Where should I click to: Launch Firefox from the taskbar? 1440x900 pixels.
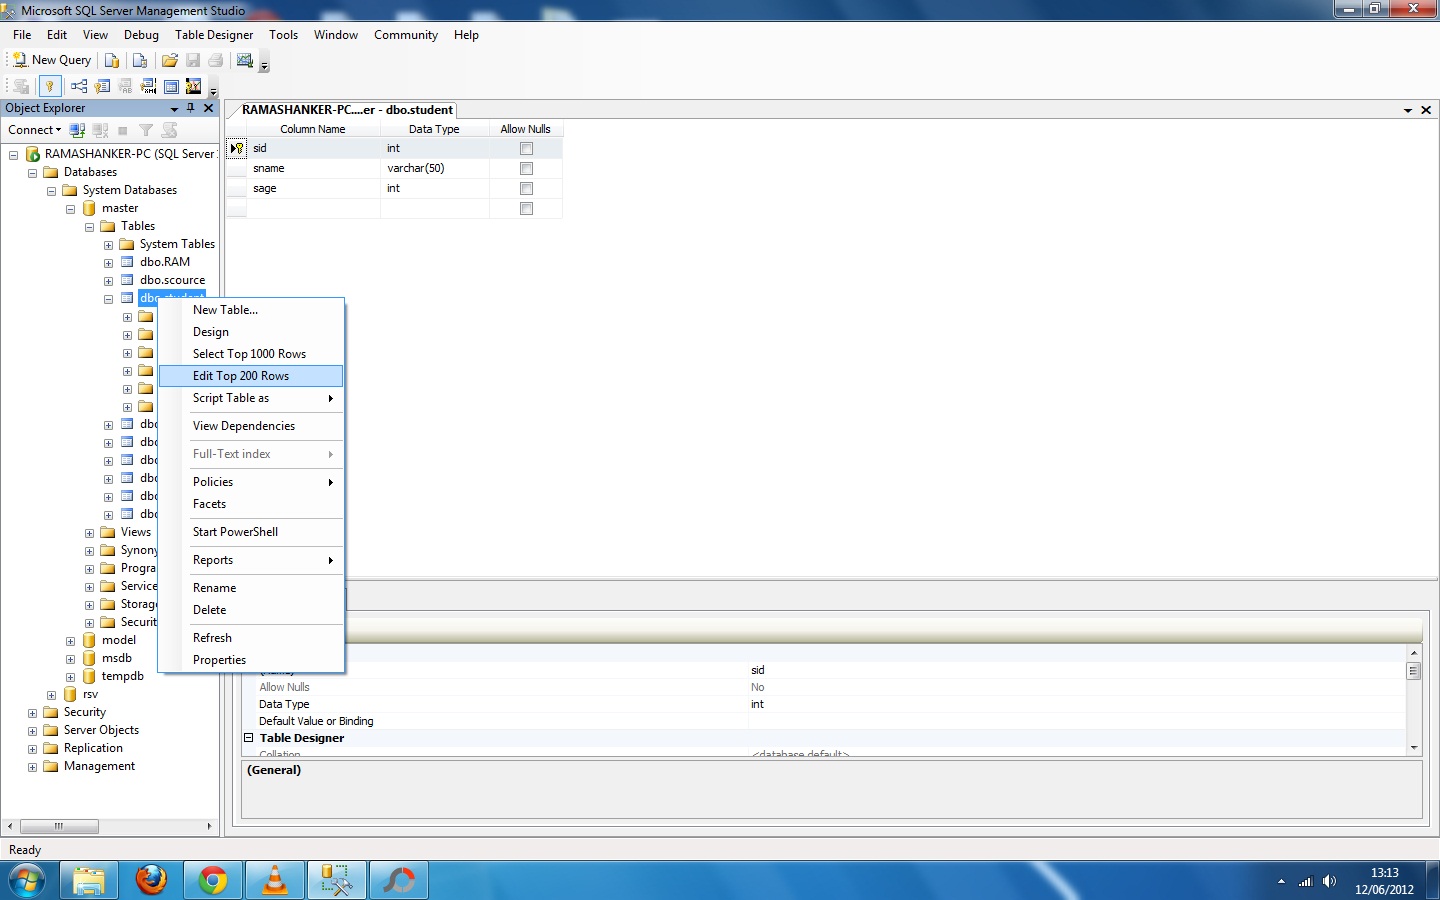pos(151,880)
